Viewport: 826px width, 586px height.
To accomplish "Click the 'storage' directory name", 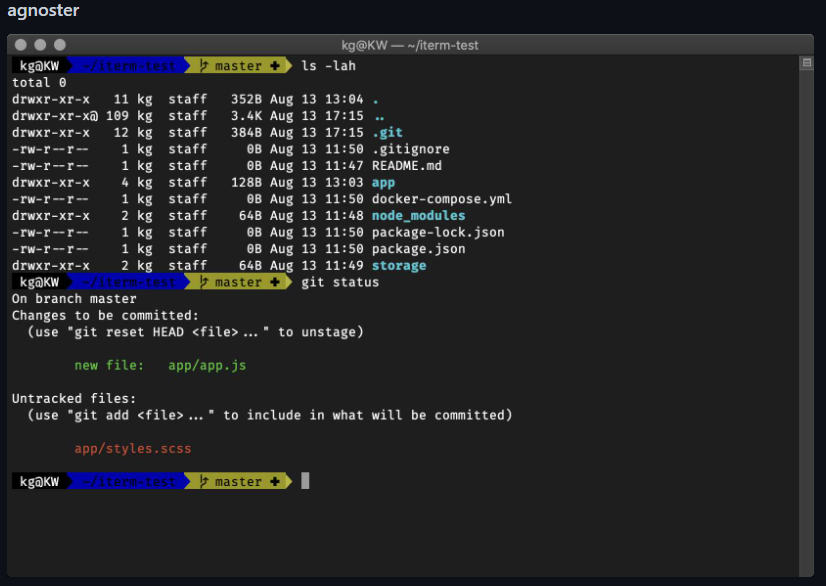I will (x=399, y=266).
